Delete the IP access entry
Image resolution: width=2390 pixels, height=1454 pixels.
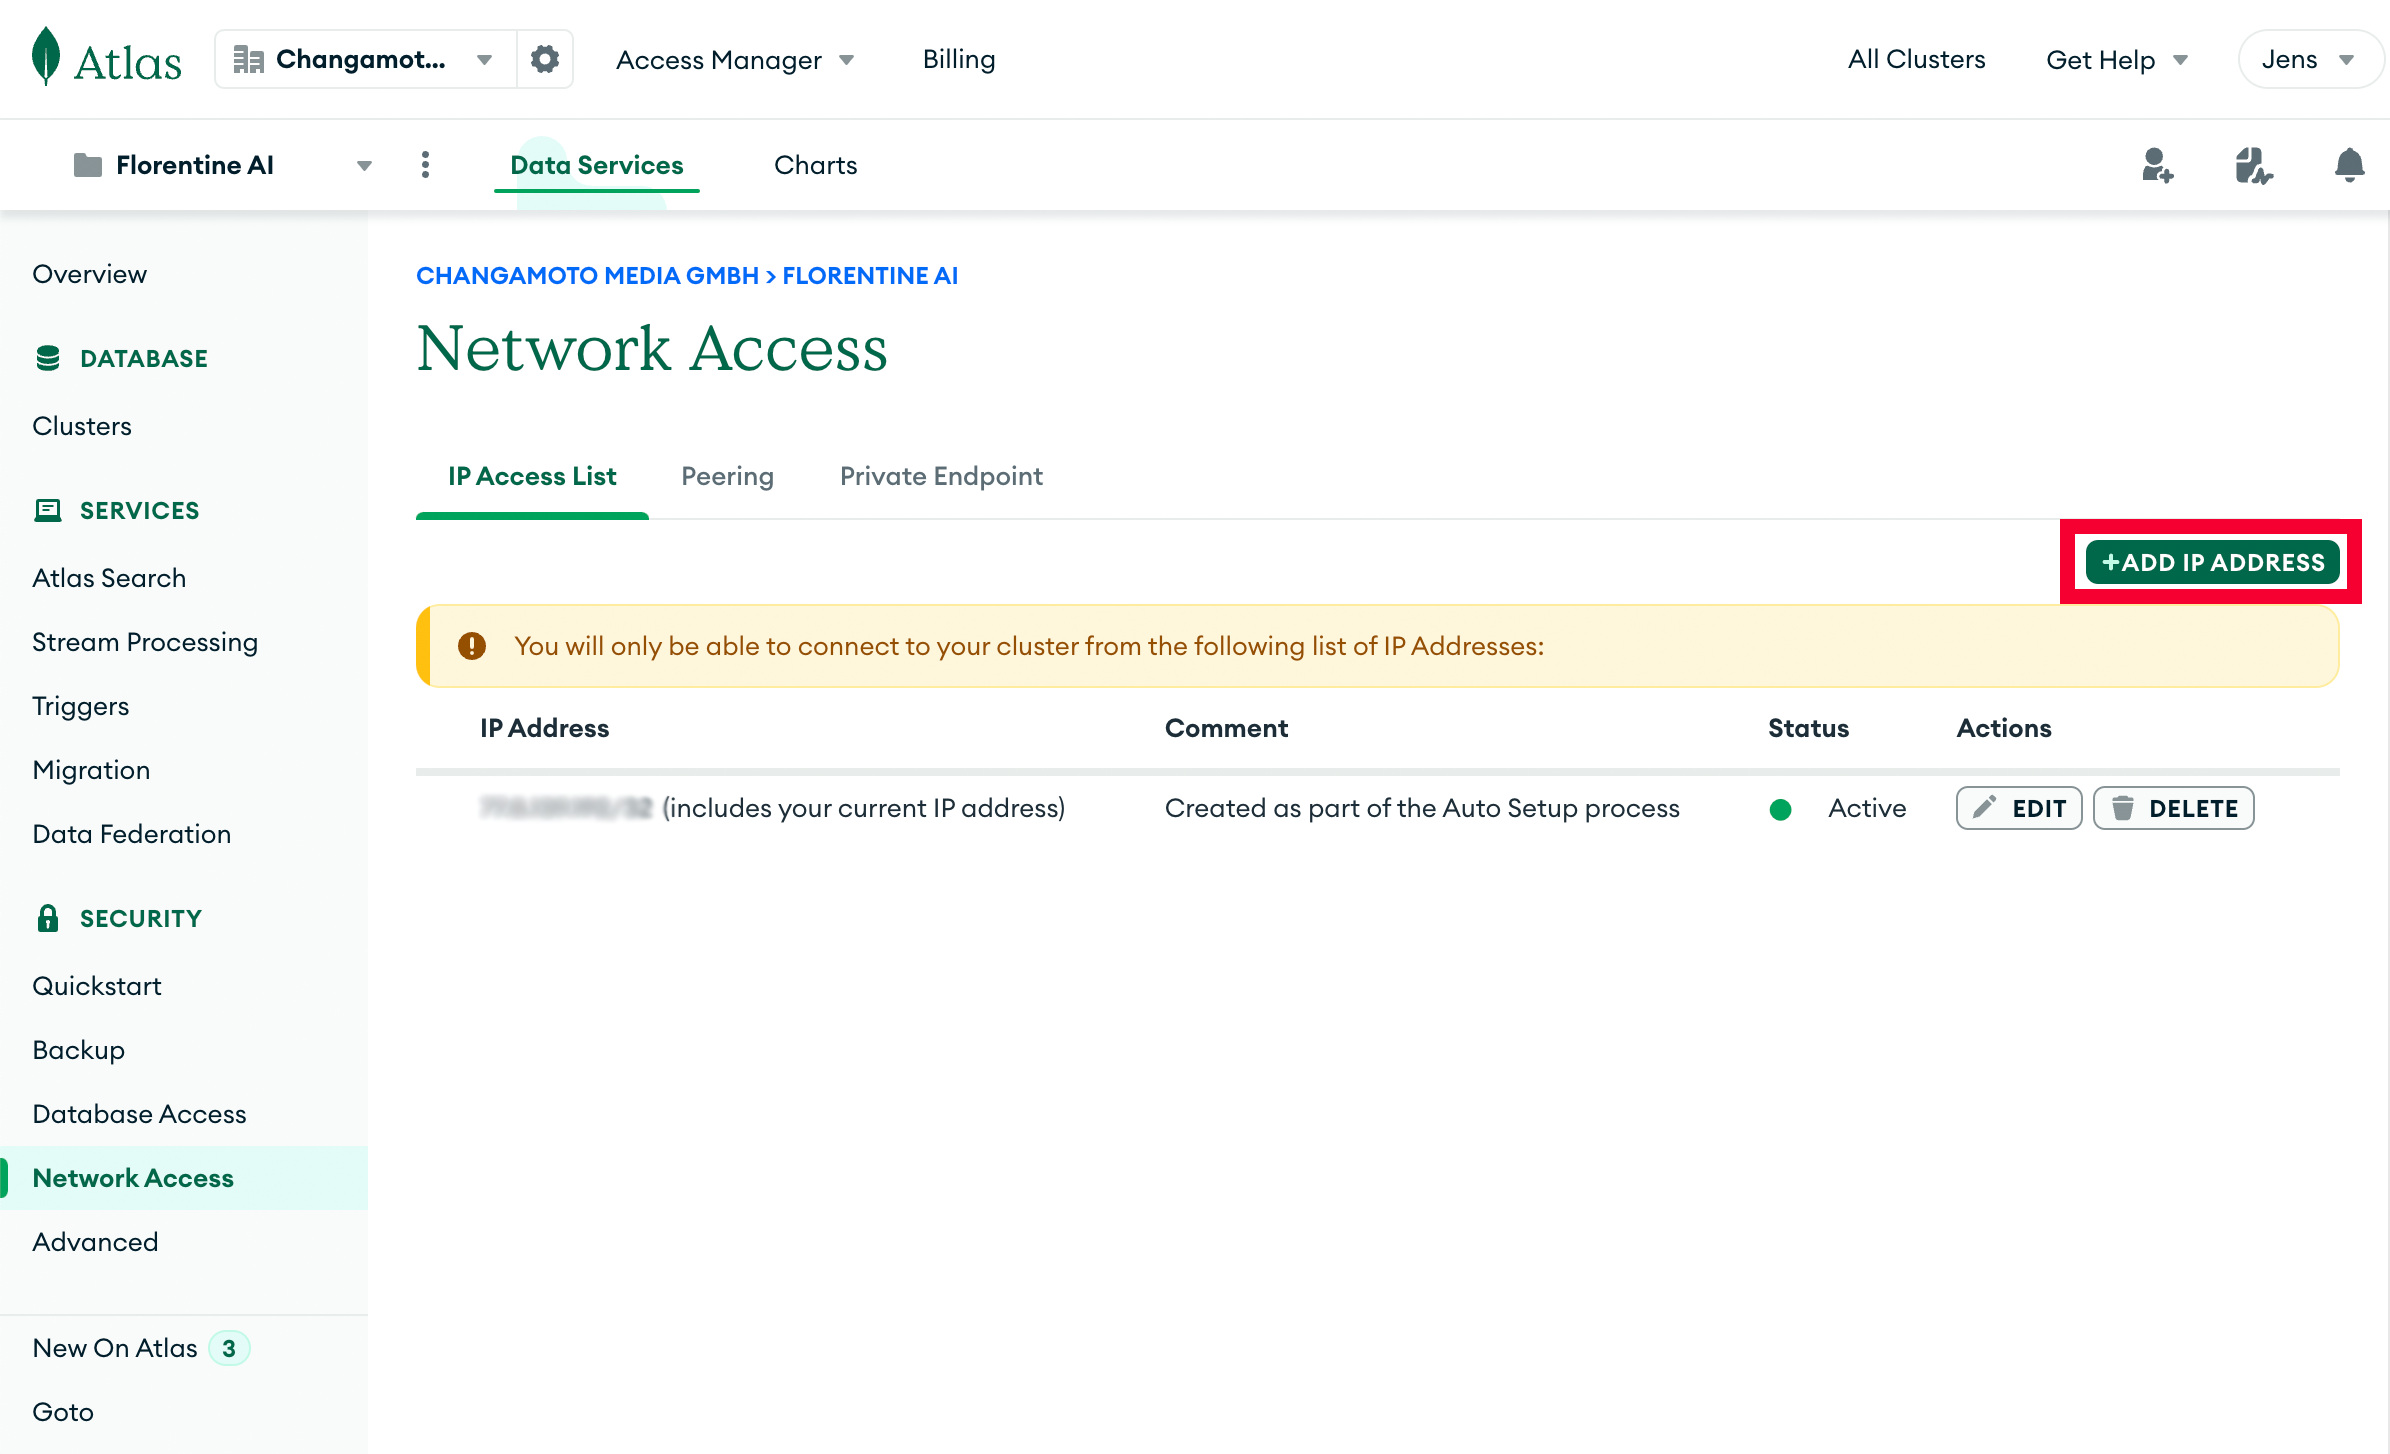pyautogui.click(x=2174, y=808)
